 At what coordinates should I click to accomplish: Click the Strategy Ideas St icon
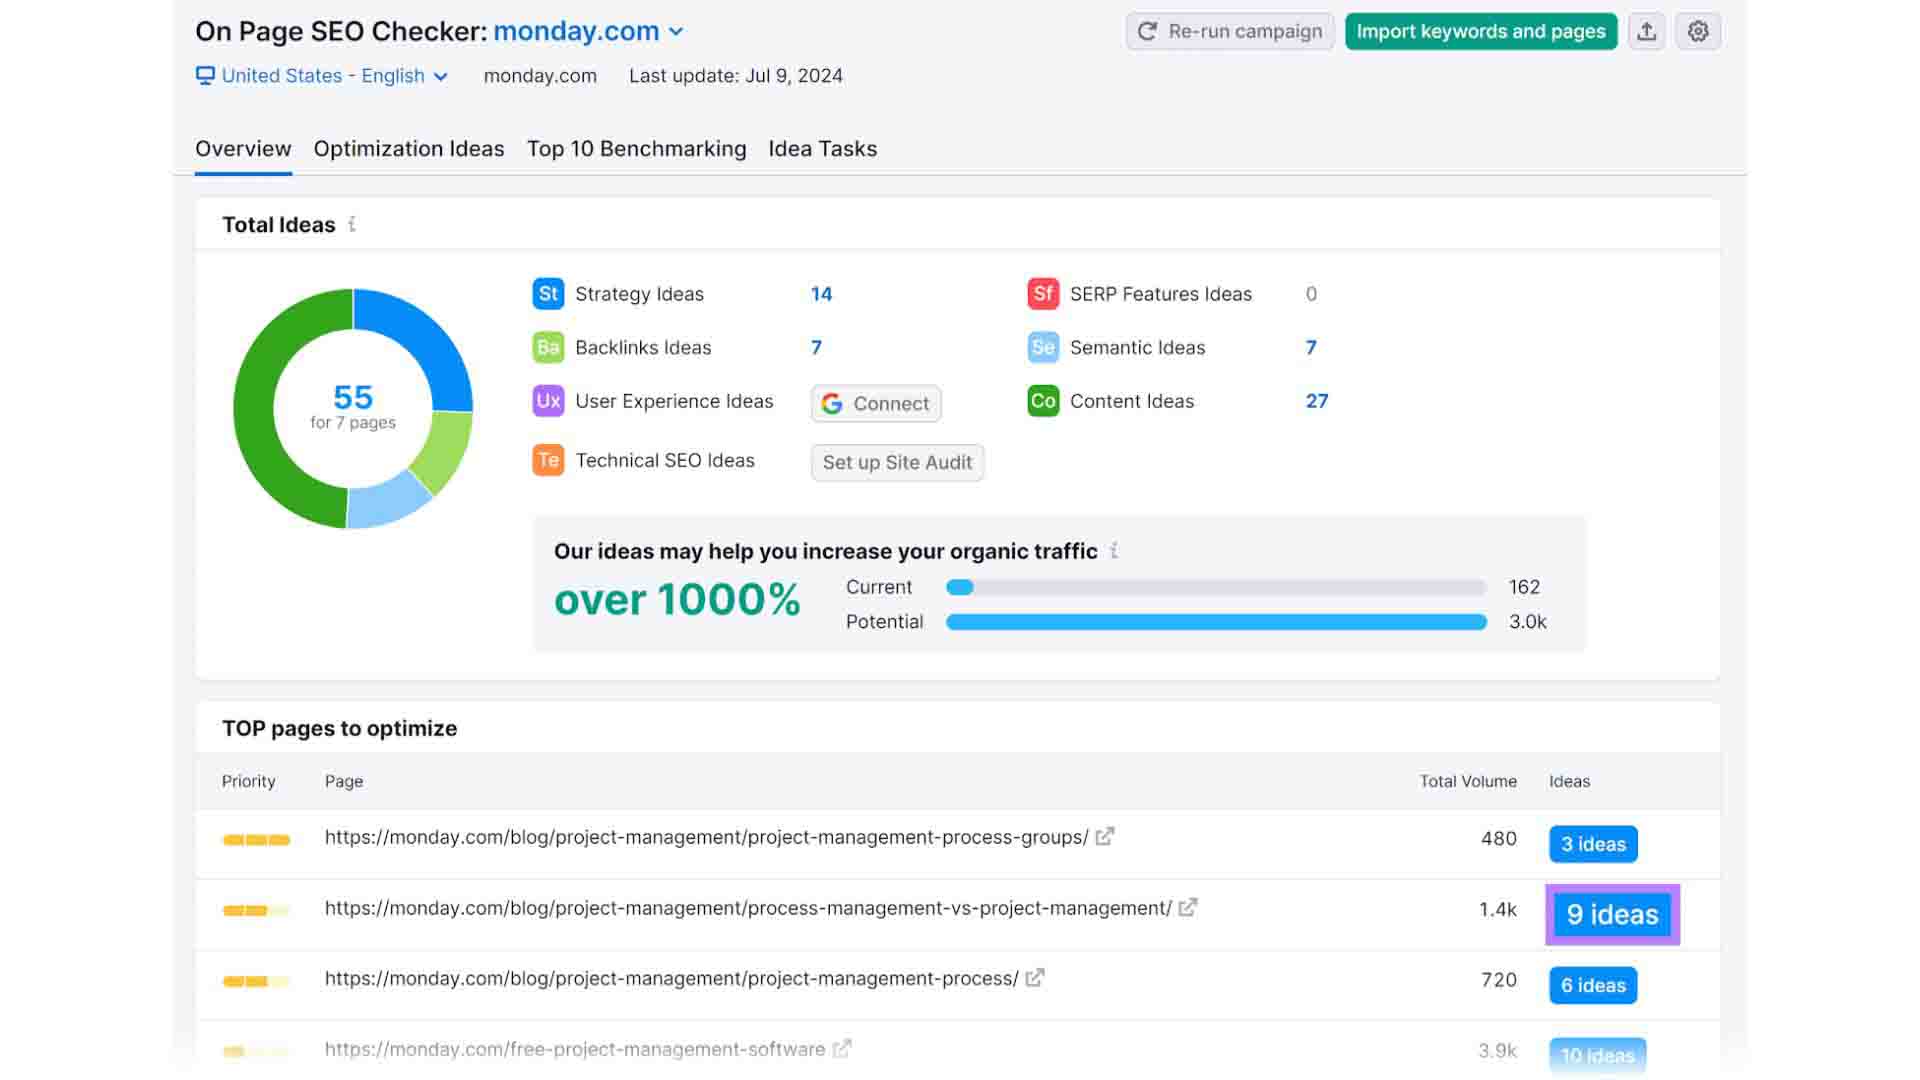[x=548, y=294]
